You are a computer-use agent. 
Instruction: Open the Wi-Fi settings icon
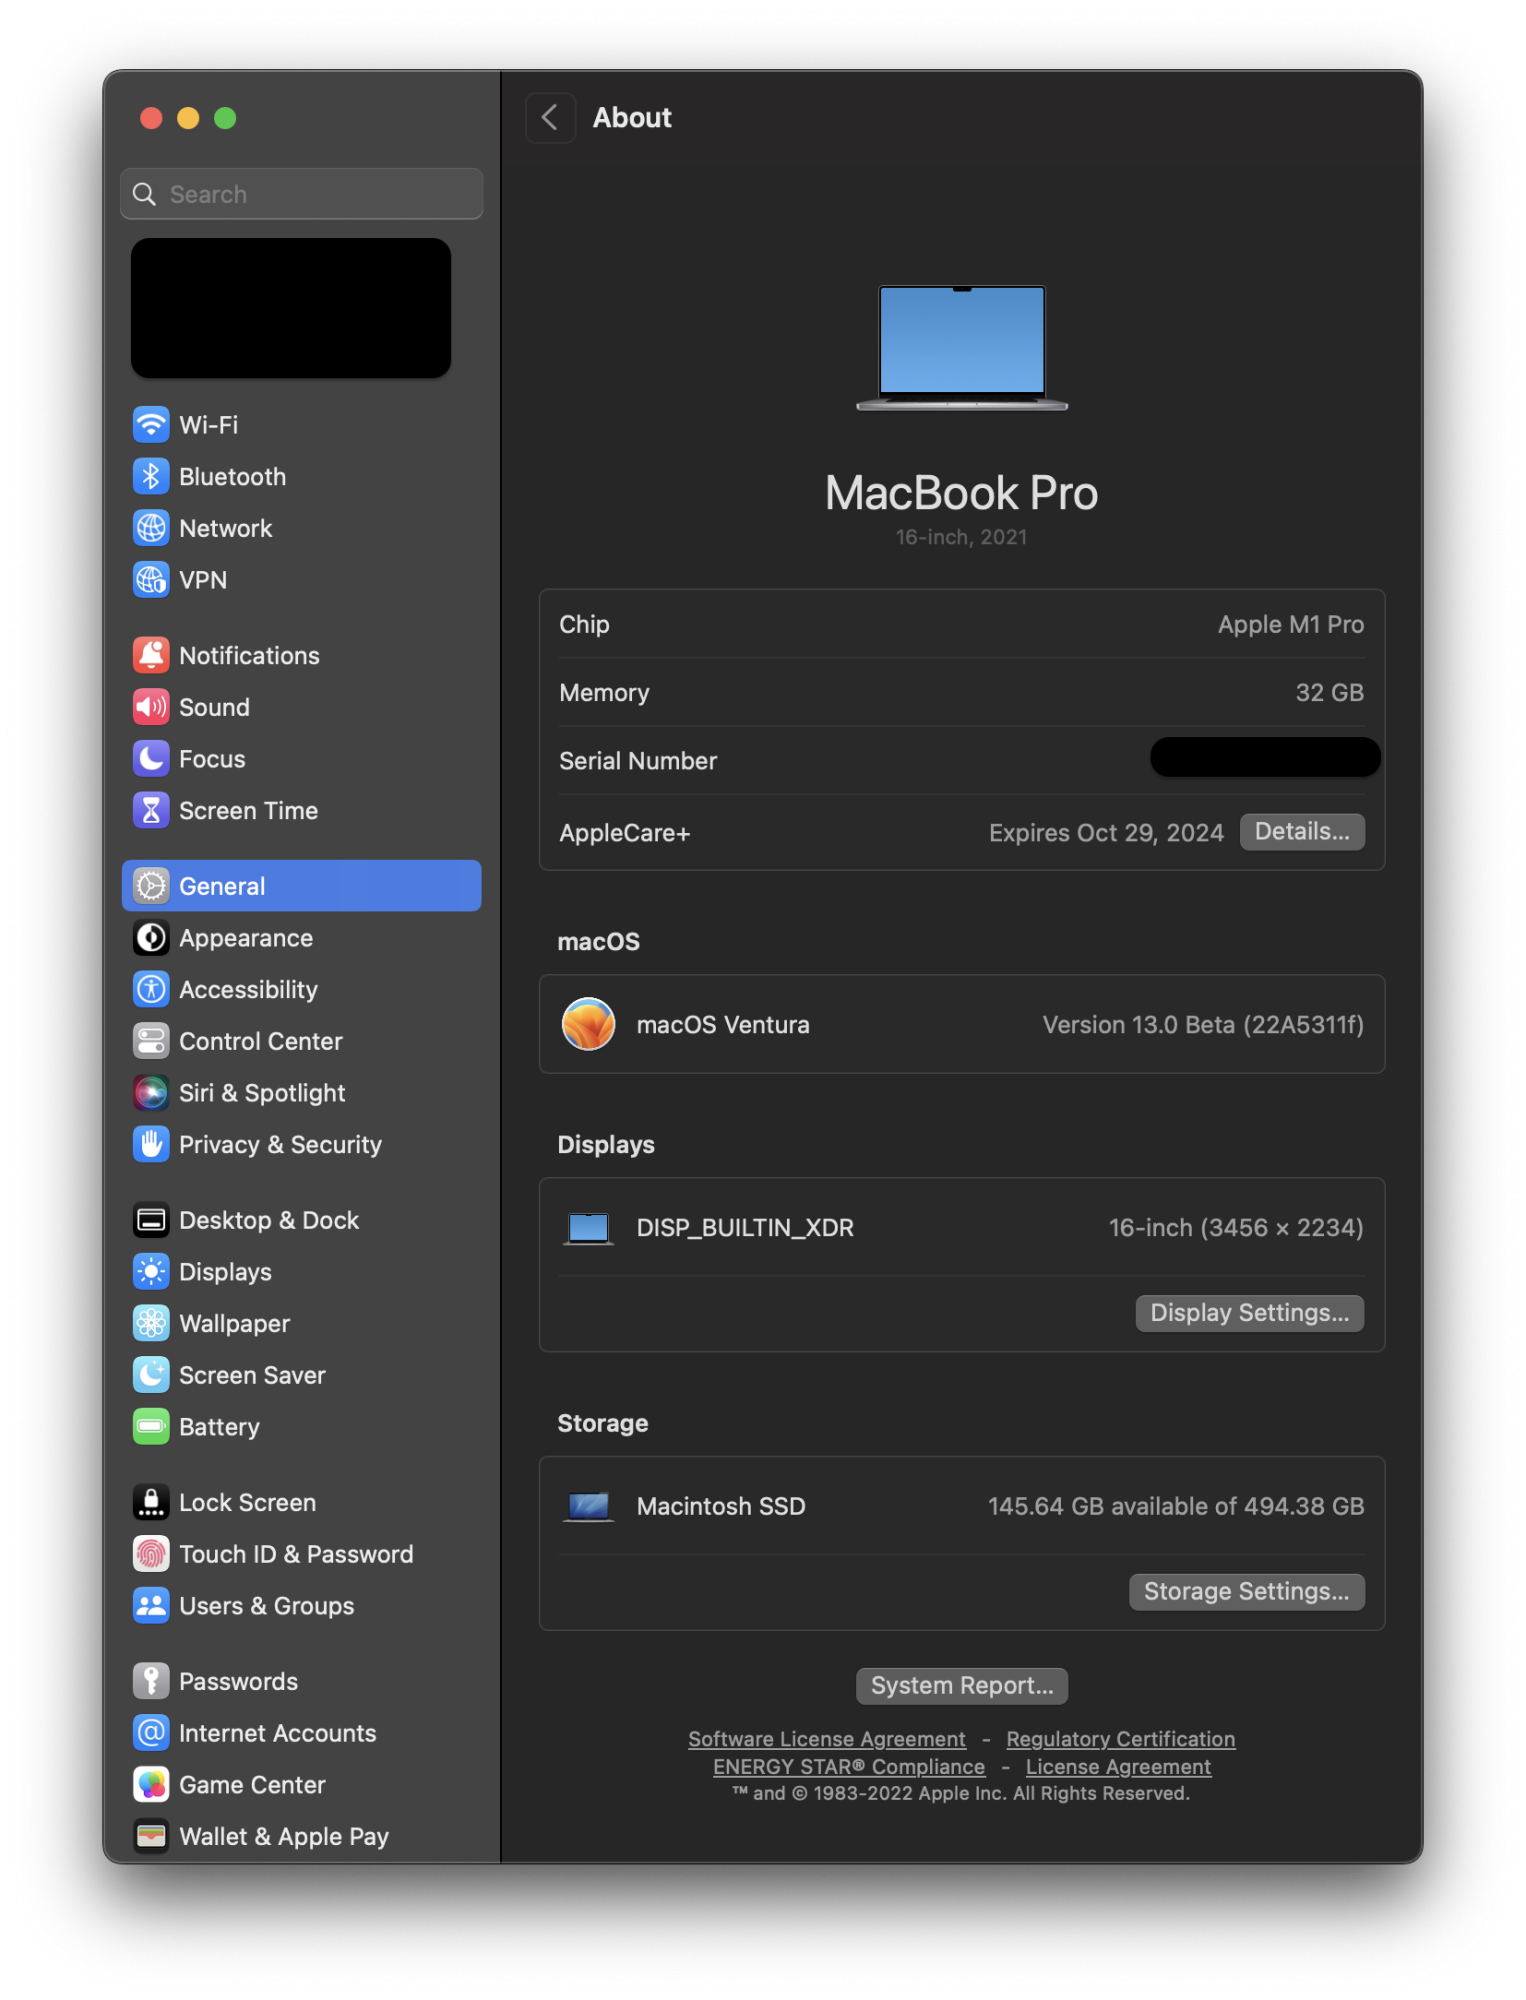(151, 424)
